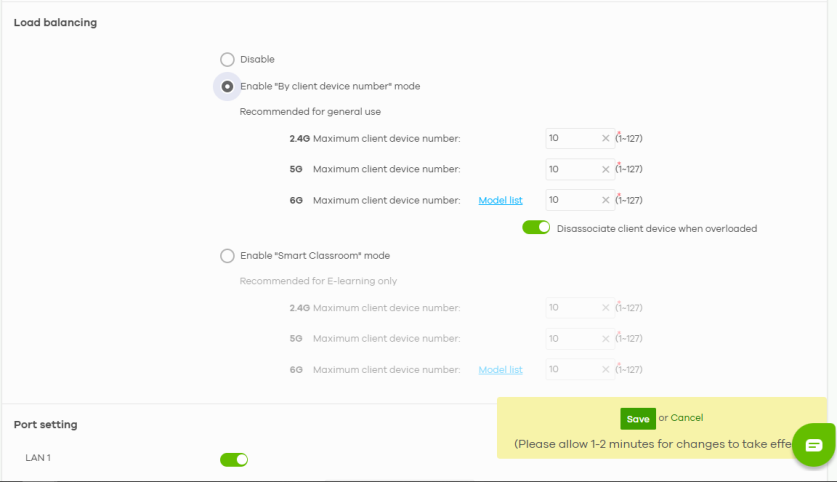Toggle Disassociate client device when overloaded

pos(536,228)
